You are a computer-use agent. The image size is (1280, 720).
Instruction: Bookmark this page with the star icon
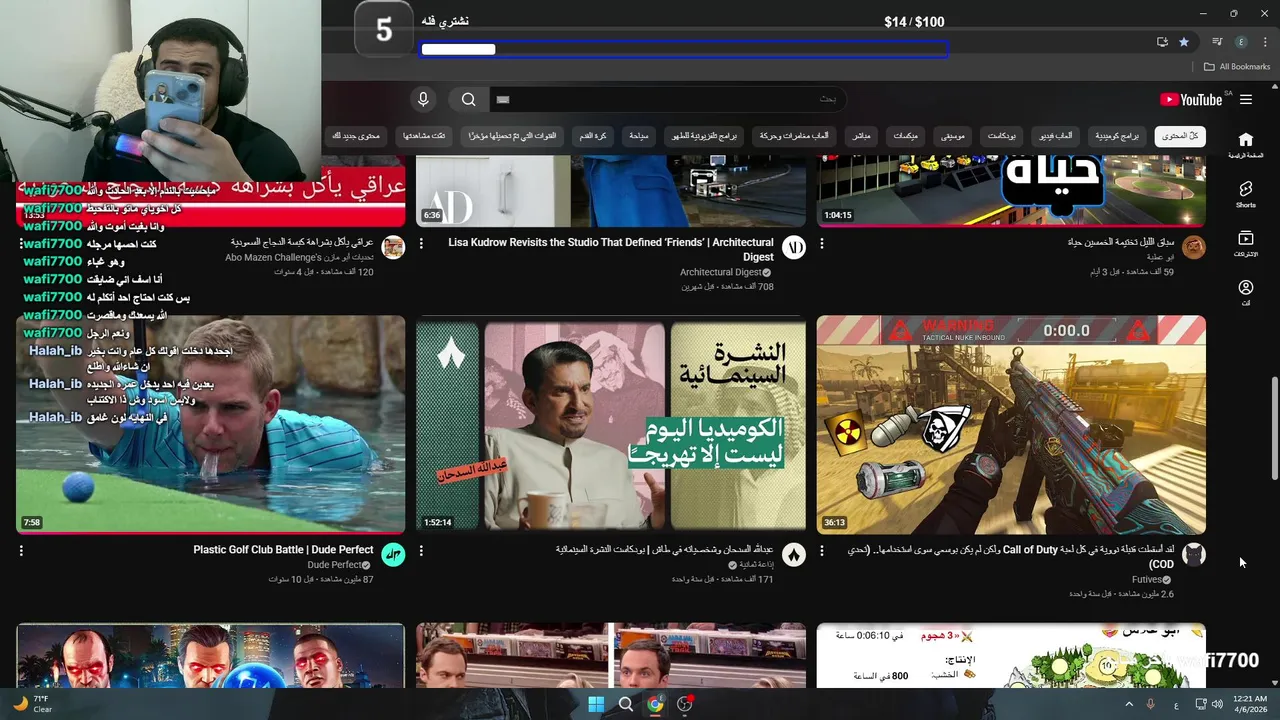pyautogui.click(x=1184, y=42)
